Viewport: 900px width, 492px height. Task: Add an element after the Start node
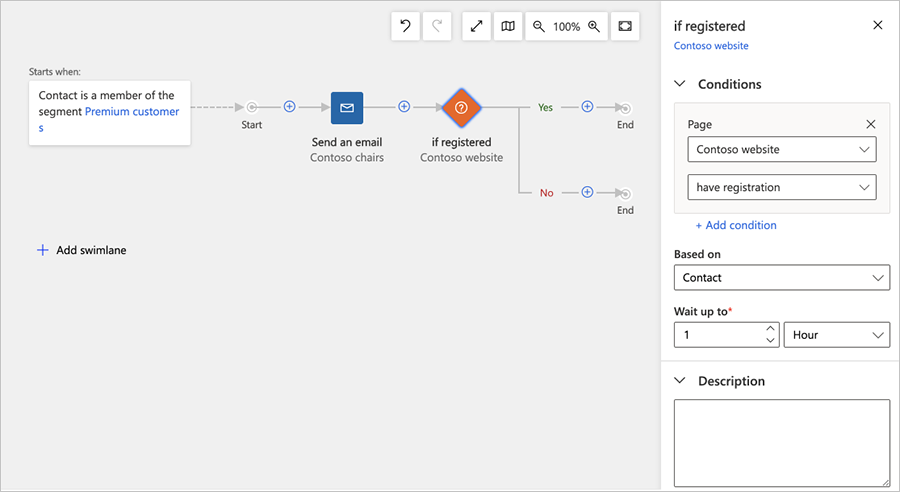point(289,107)
